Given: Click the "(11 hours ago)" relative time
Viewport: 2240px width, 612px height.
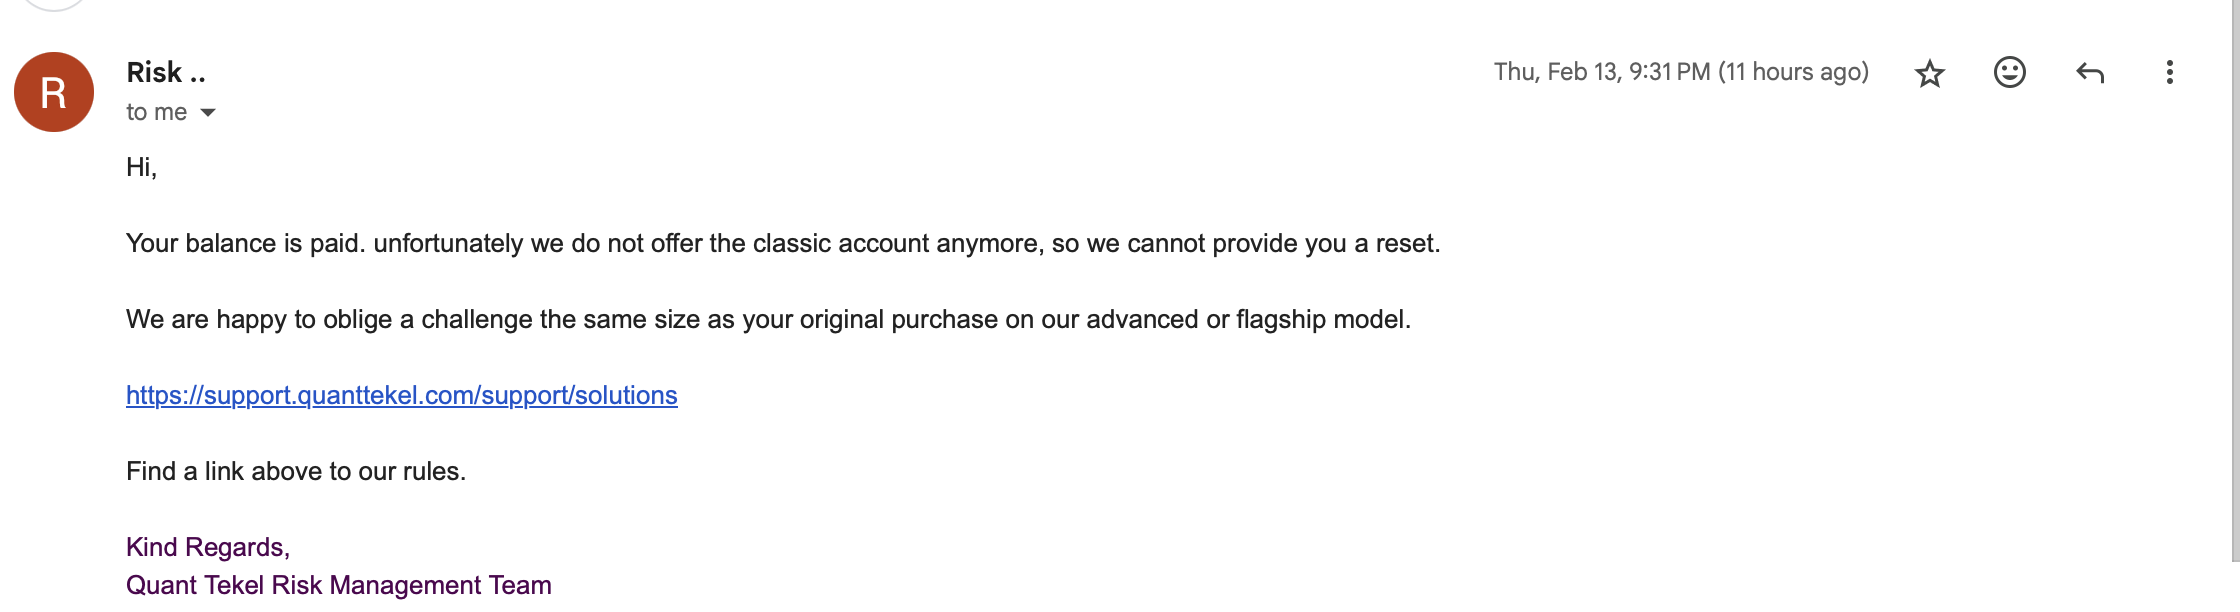Looking at the screenshot, I should coord(1793,72).
